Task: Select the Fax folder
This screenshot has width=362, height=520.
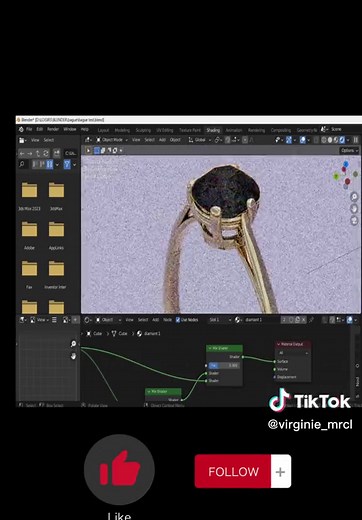Action: [29, 275]
